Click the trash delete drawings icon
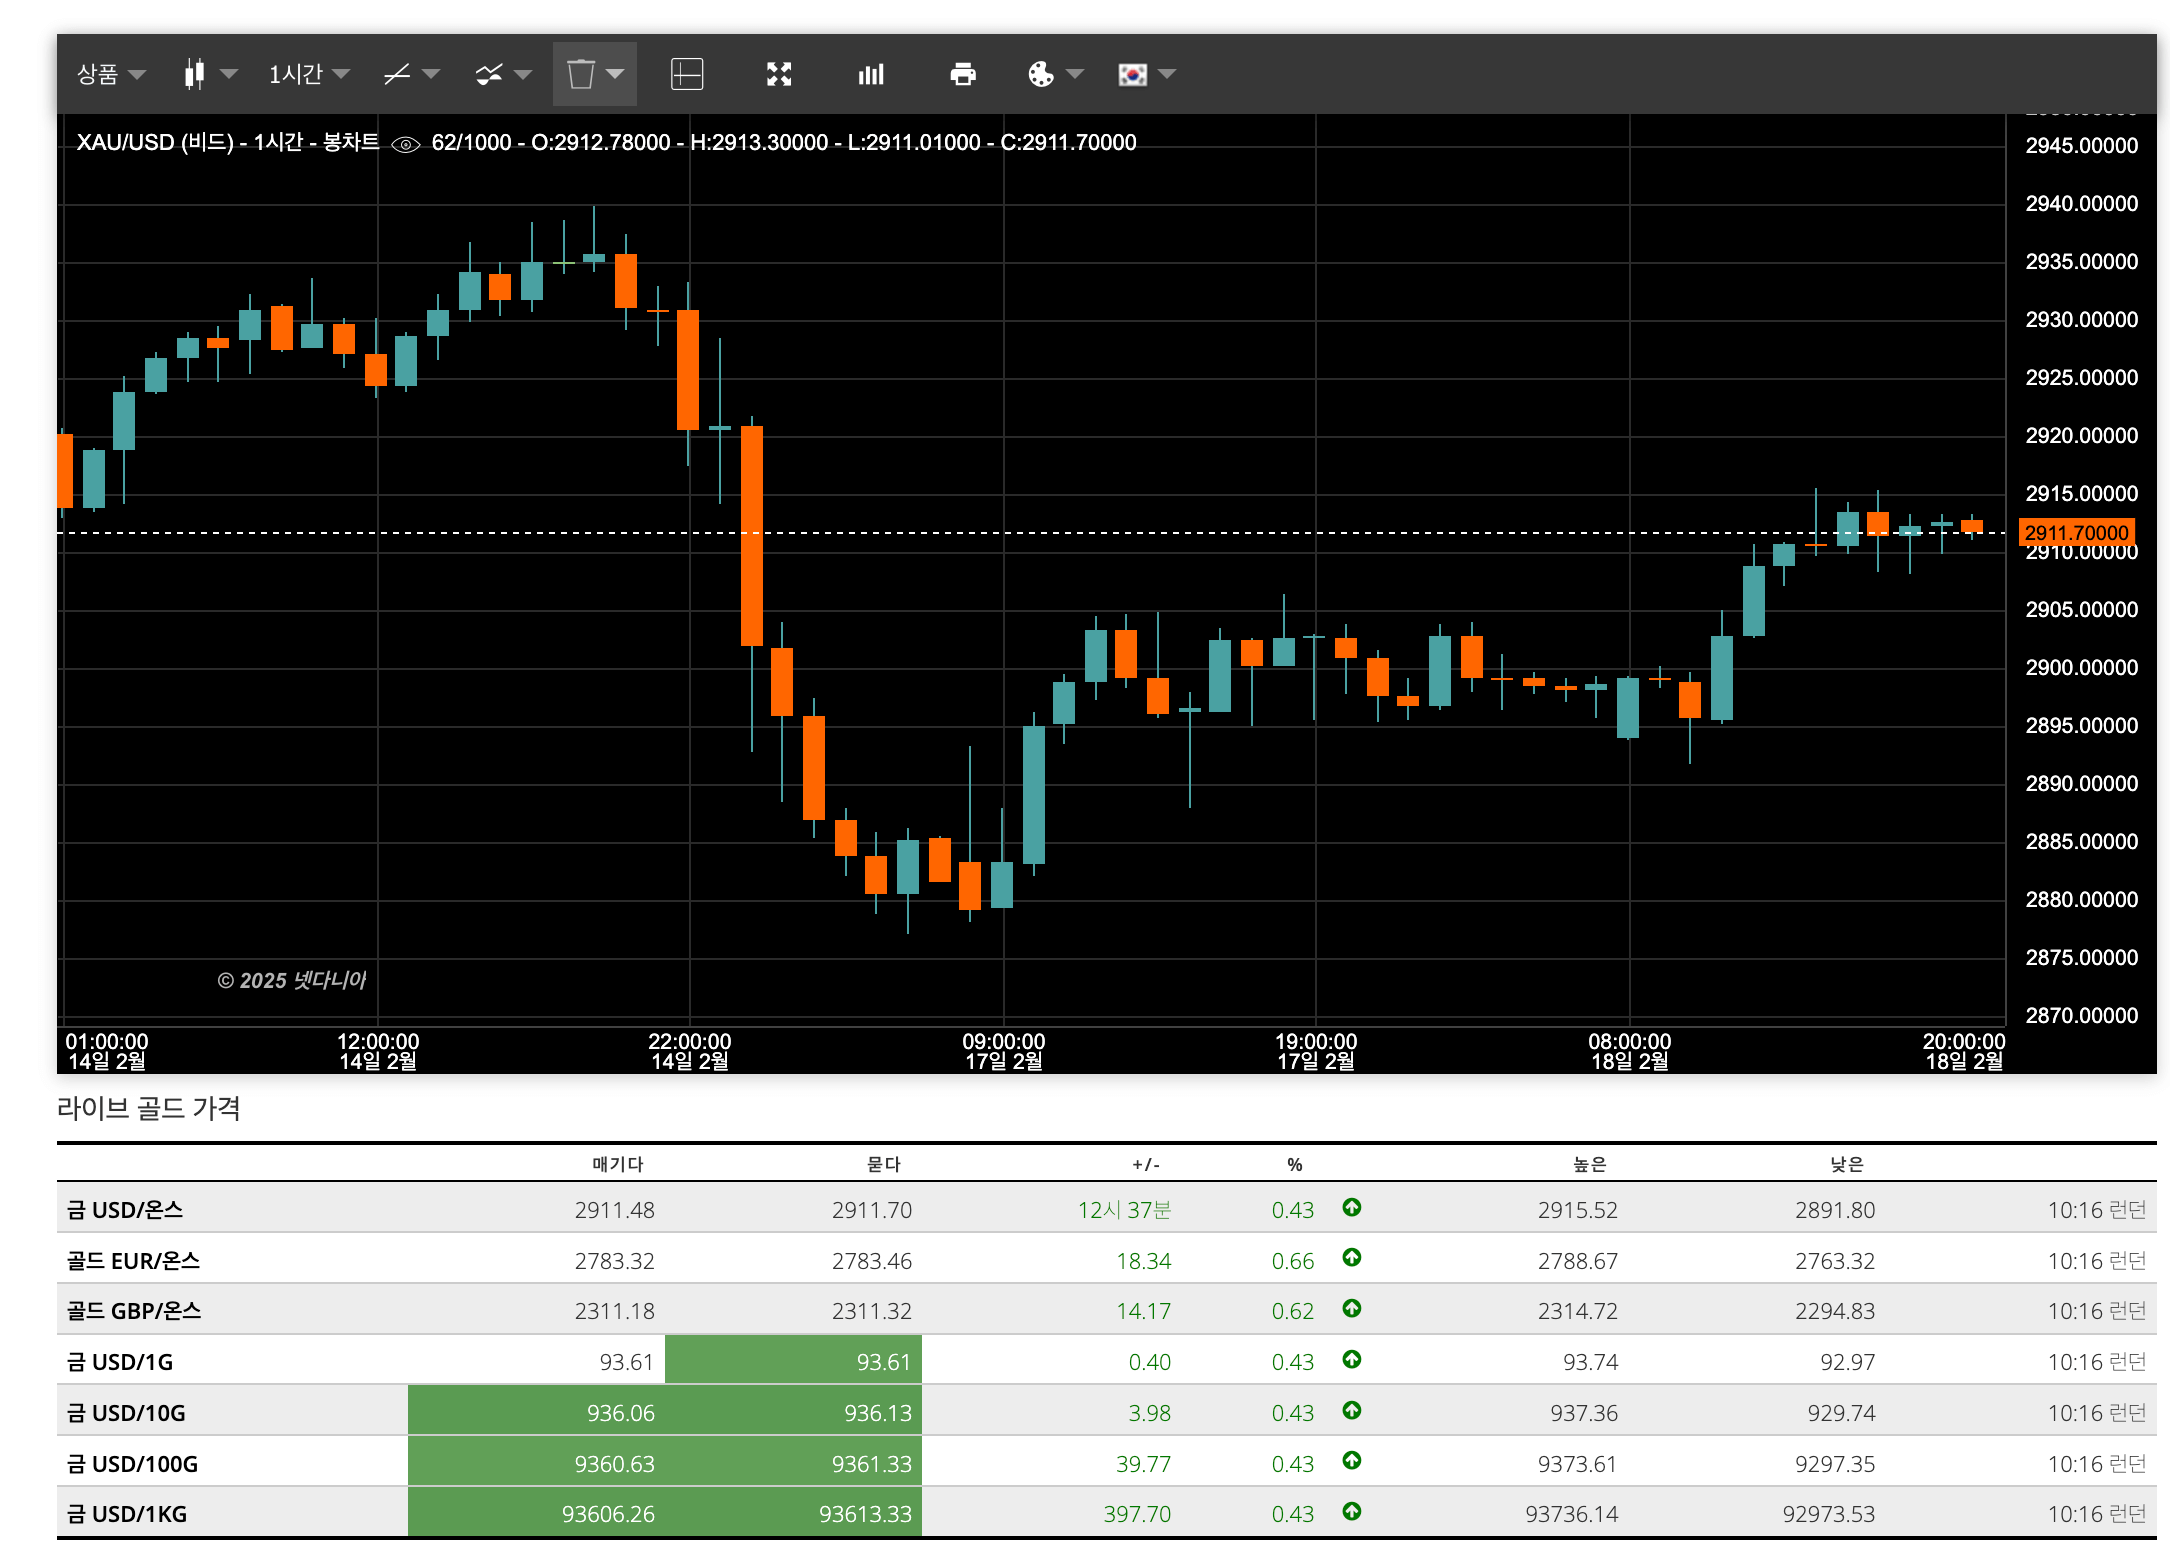The width and height of the screenshot is (2170, 1564). [581, 74]
